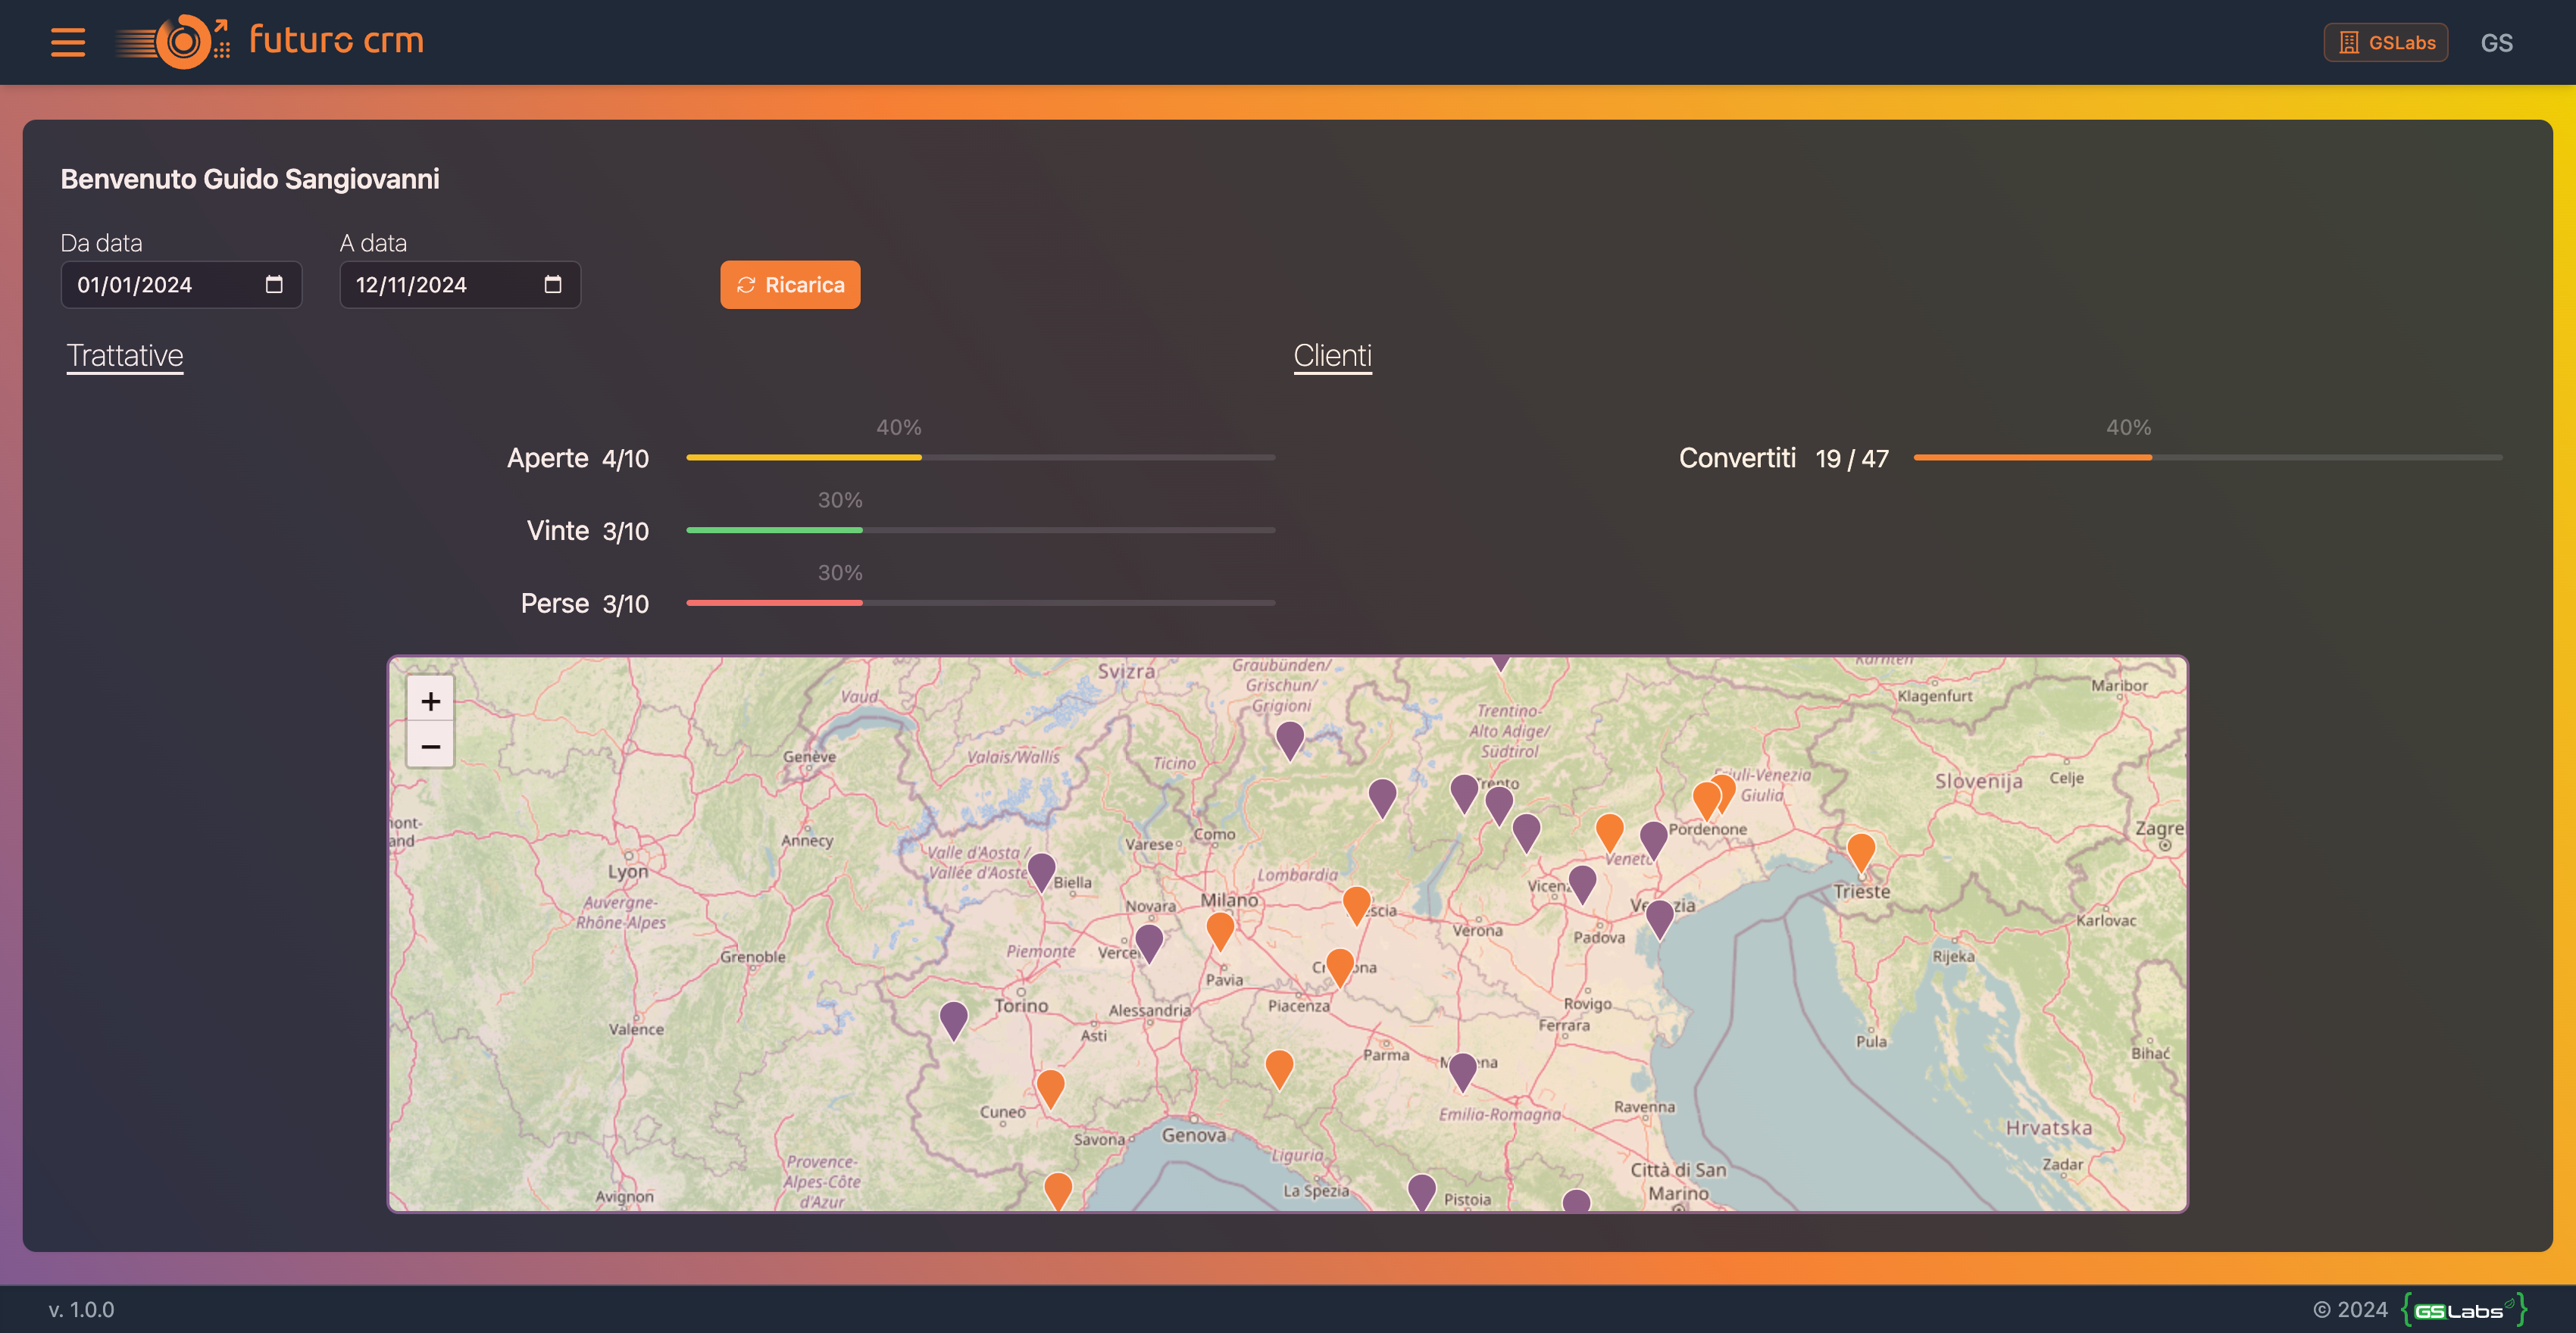
Task: Click the Aperte 4/10 count
Action: 625,459
